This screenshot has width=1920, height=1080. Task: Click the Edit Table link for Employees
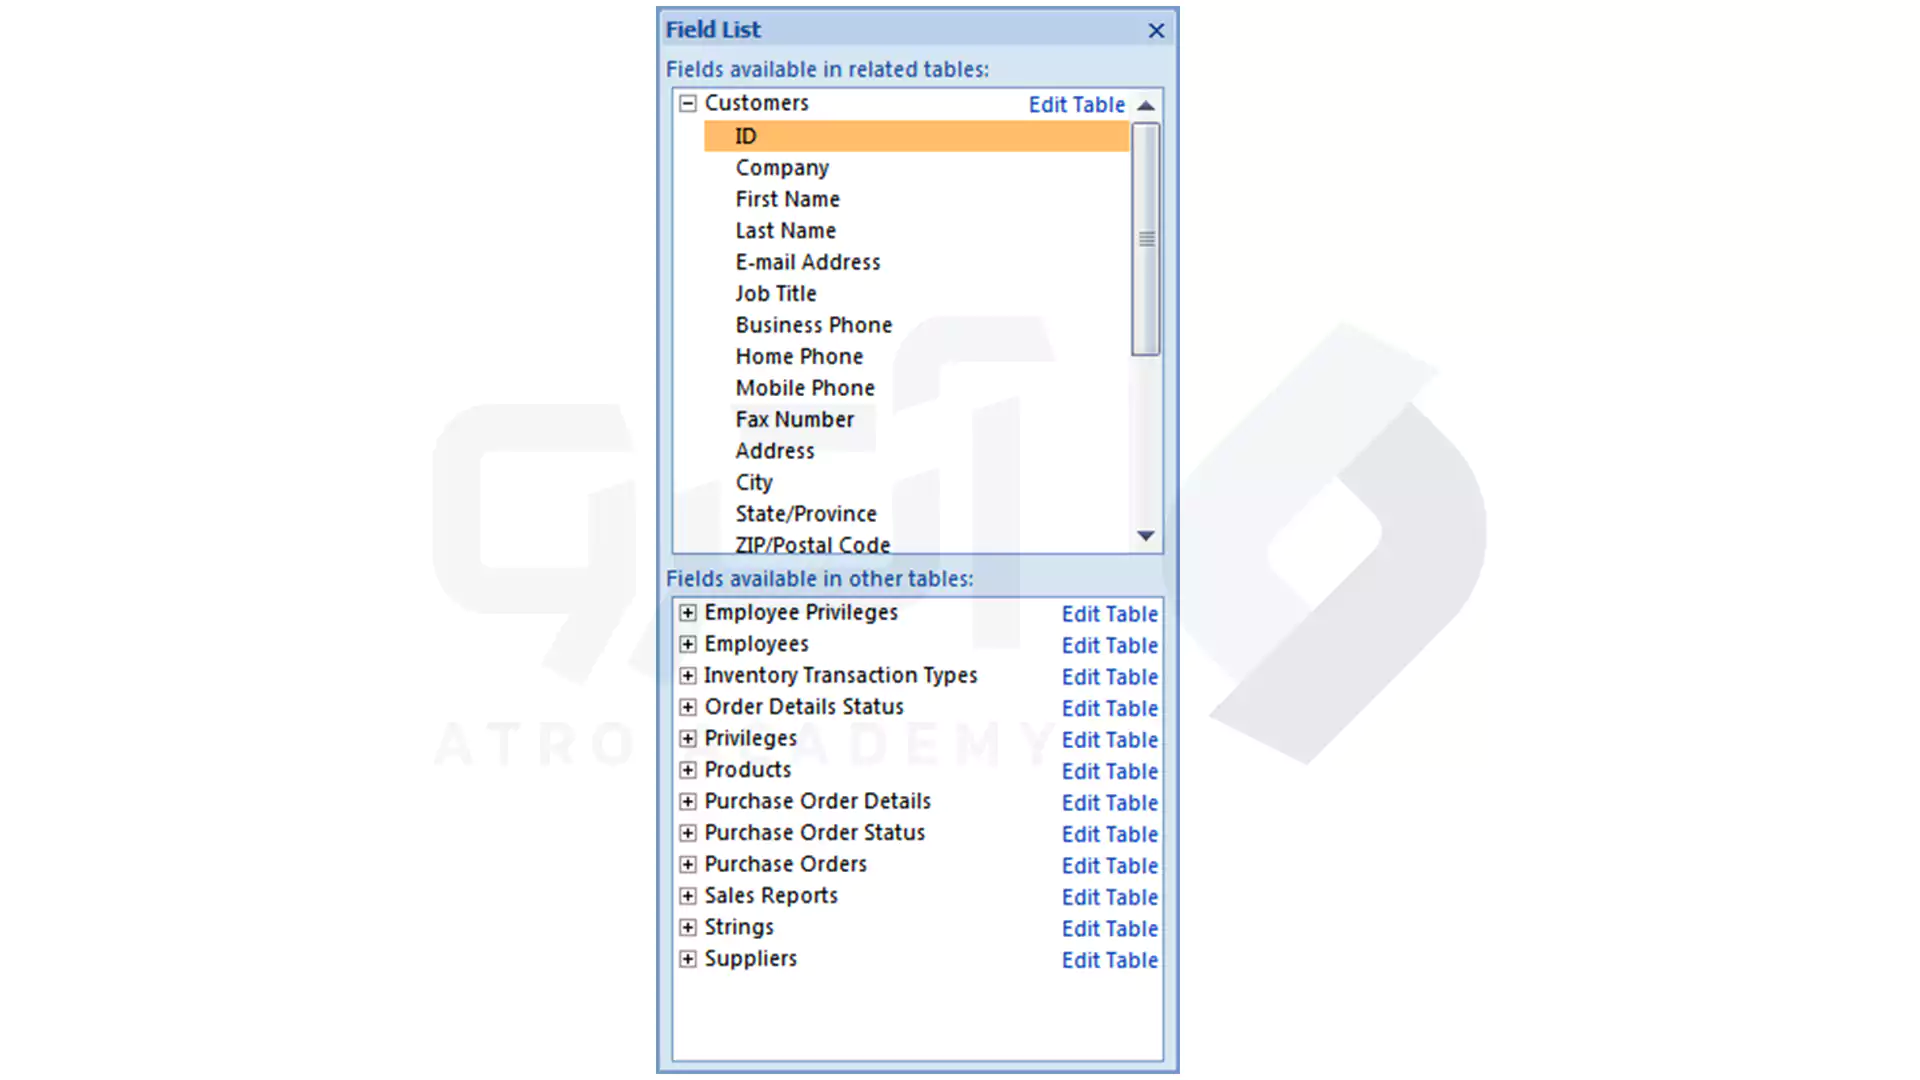(x=1109, y=645)
